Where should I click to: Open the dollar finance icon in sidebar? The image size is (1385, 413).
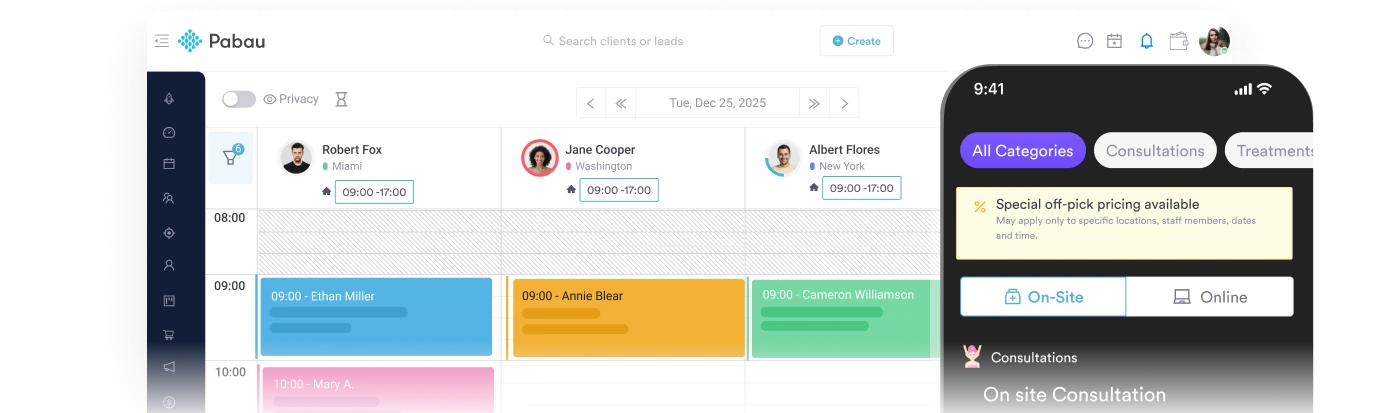tap(169, 402)
